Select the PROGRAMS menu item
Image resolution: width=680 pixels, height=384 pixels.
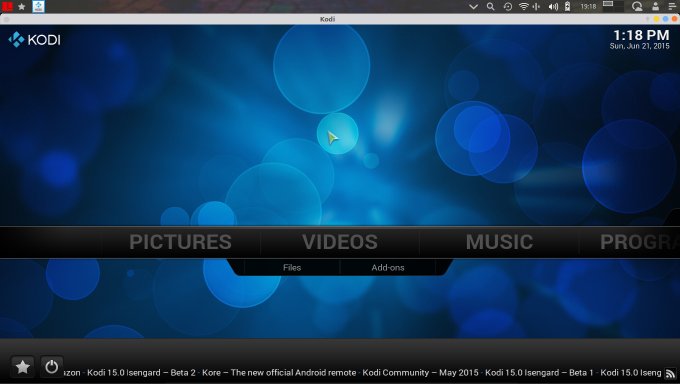tap(640, 242)
